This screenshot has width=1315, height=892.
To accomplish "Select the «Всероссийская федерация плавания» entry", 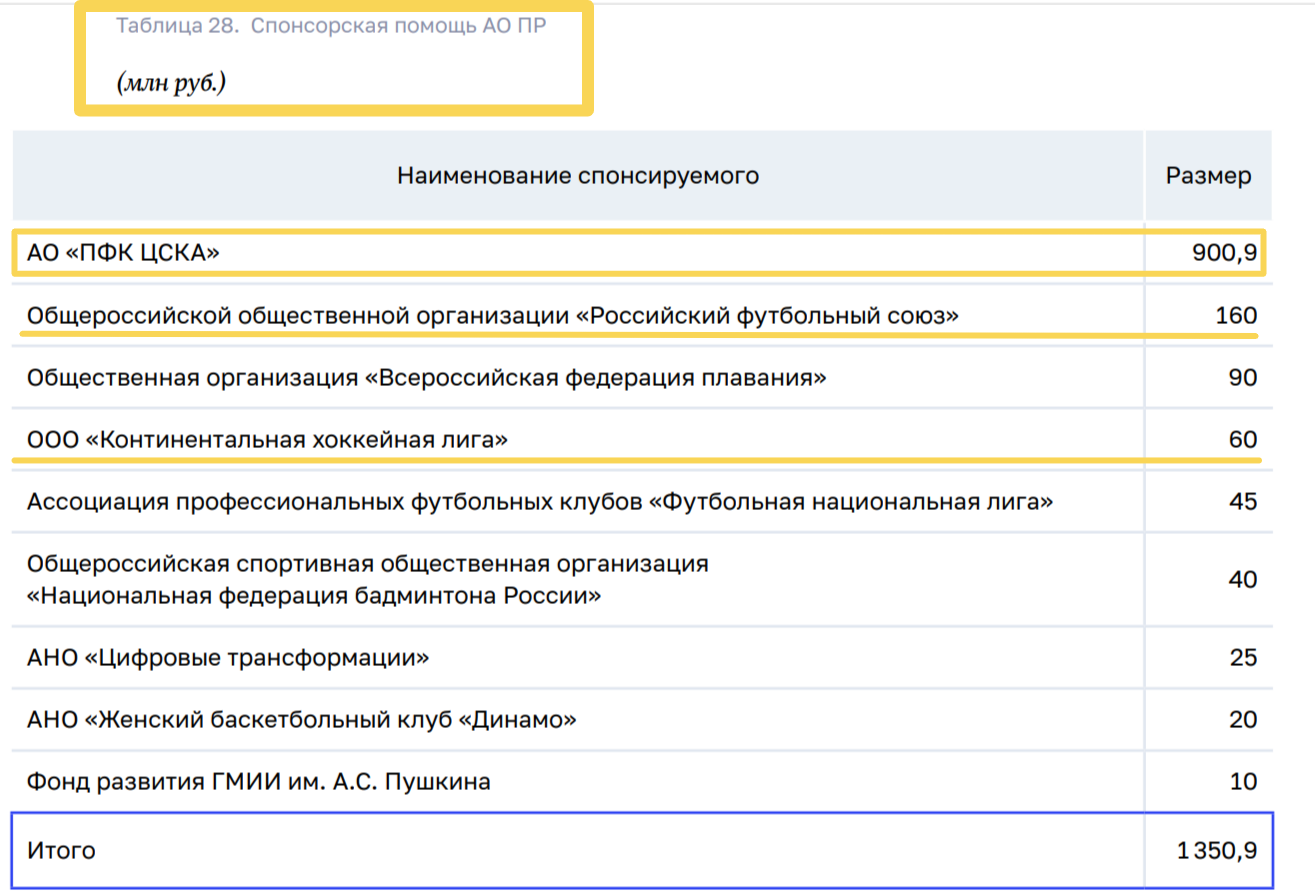I will coord(427,378).
